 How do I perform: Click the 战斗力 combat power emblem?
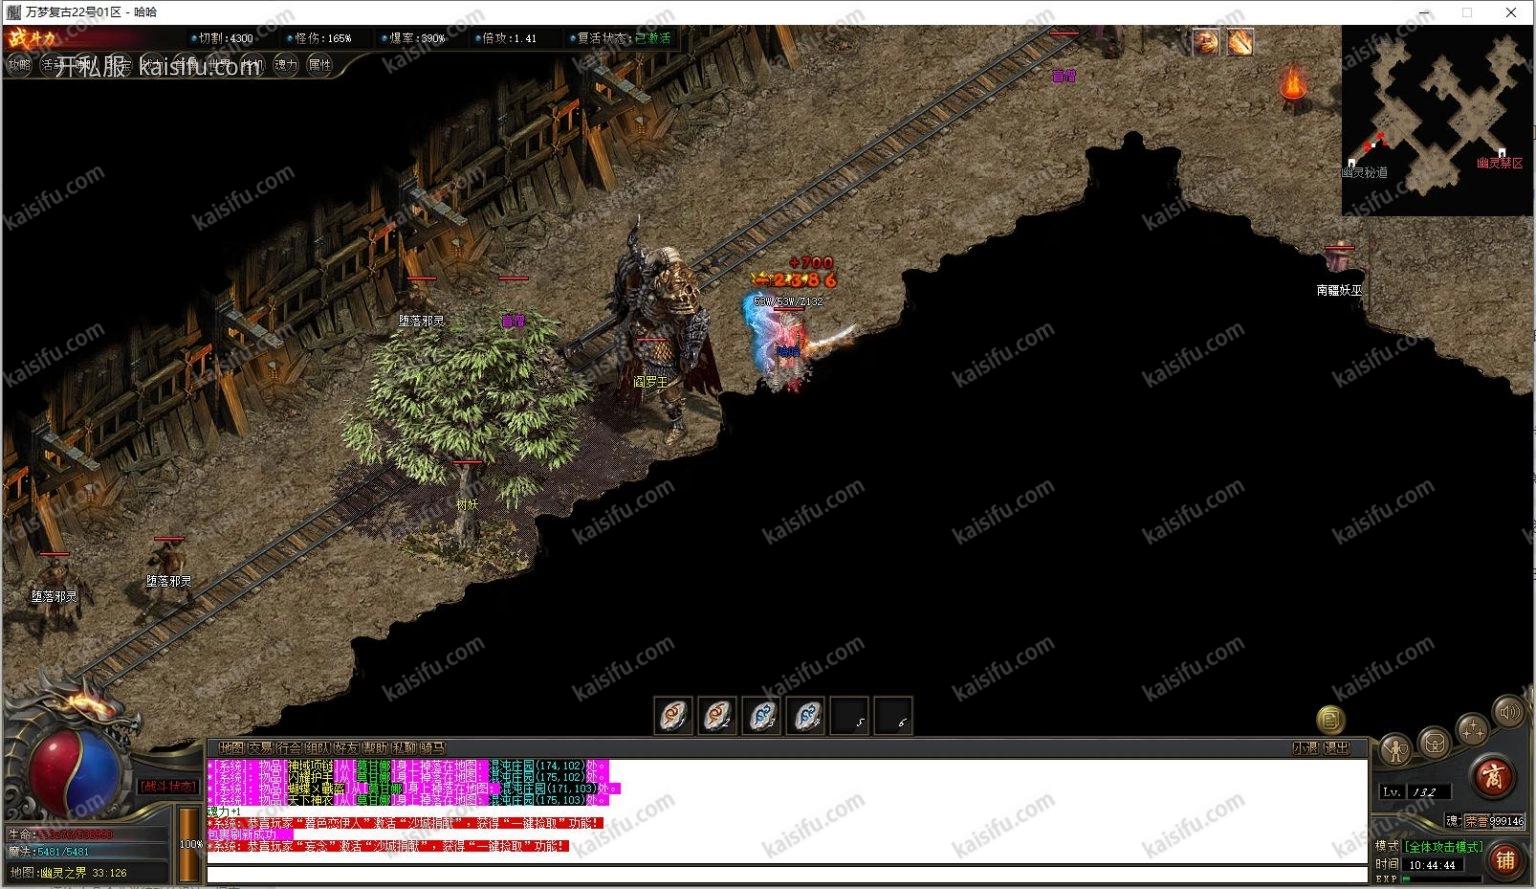click(x=32, y=39)
